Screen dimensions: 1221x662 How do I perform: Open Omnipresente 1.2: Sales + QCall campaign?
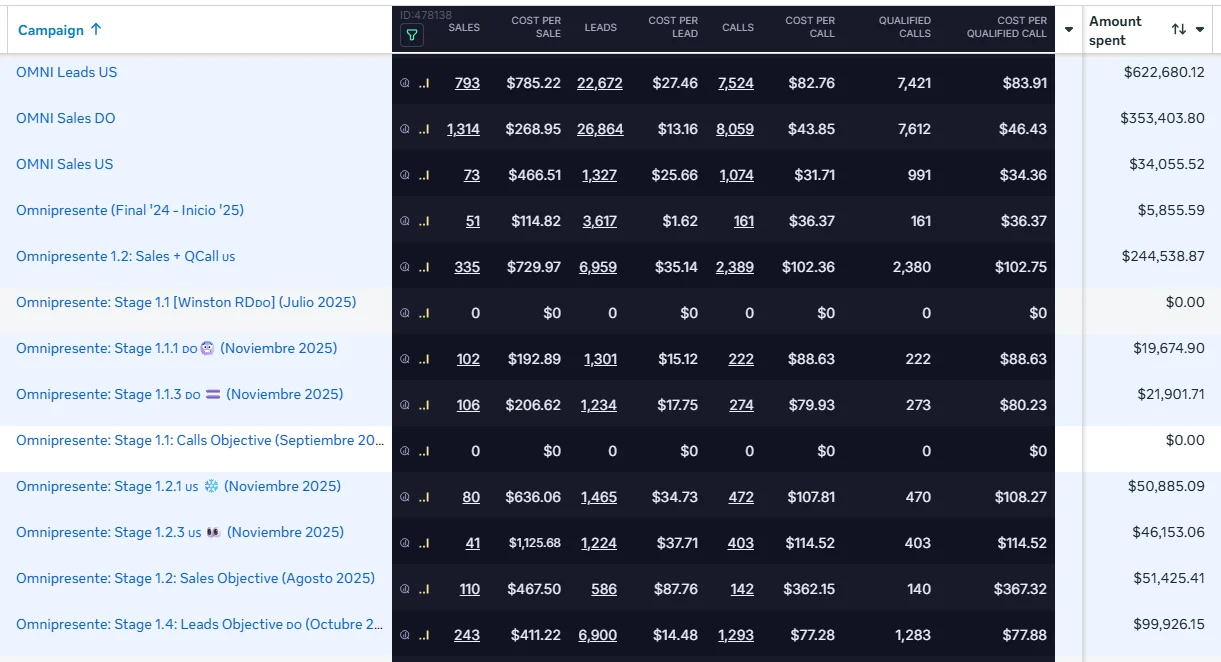tap(126, 256)
